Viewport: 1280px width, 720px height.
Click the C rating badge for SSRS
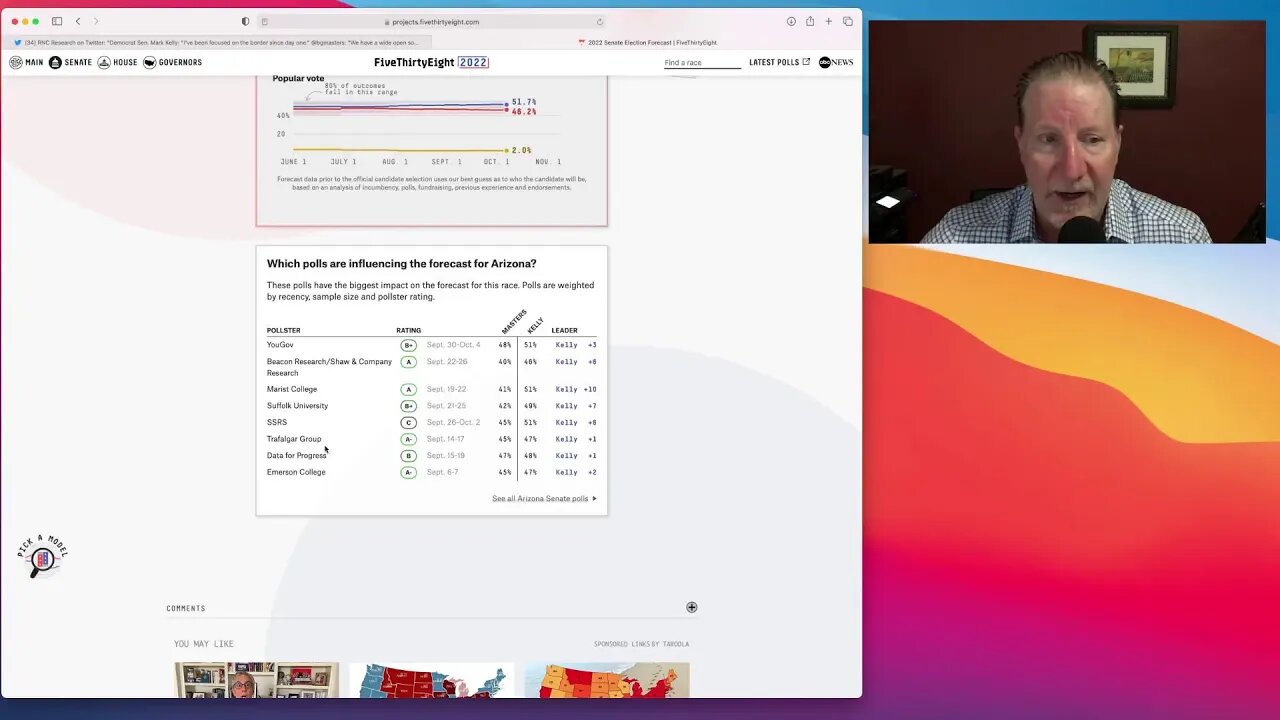[x=408, y=422]
